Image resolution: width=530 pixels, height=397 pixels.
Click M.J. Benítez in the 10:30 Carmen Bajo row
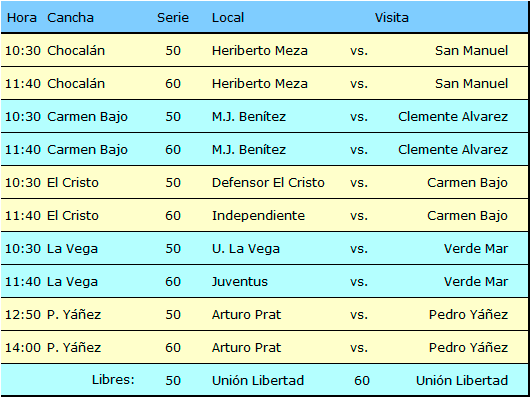point(249,117)
